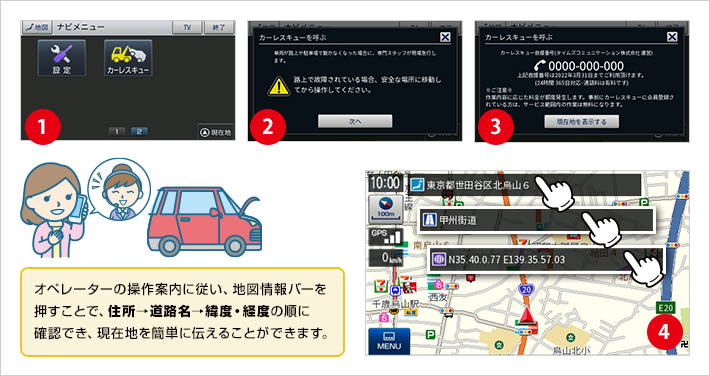This screenshot has width=710, height=376.
Task: Select the phone handset icon by rescue number
Action: [540, 66]
